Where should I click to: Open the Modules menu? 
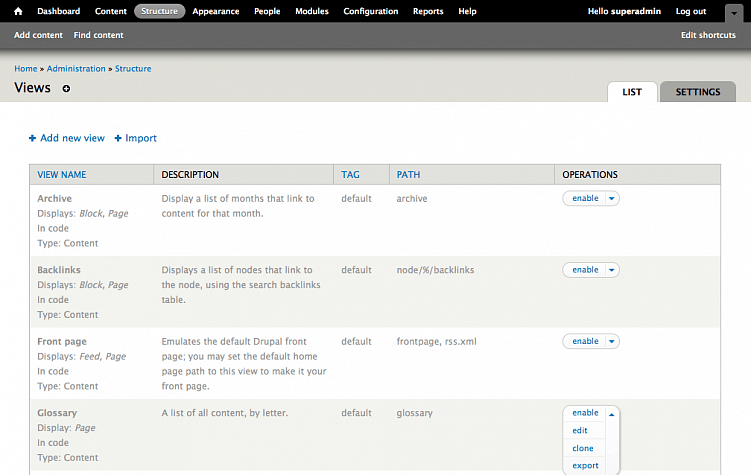click(312, 11)
